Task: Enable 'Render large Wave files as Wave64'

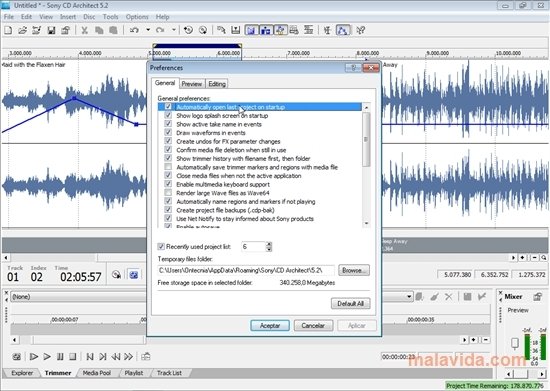Action: pos(168,193)
